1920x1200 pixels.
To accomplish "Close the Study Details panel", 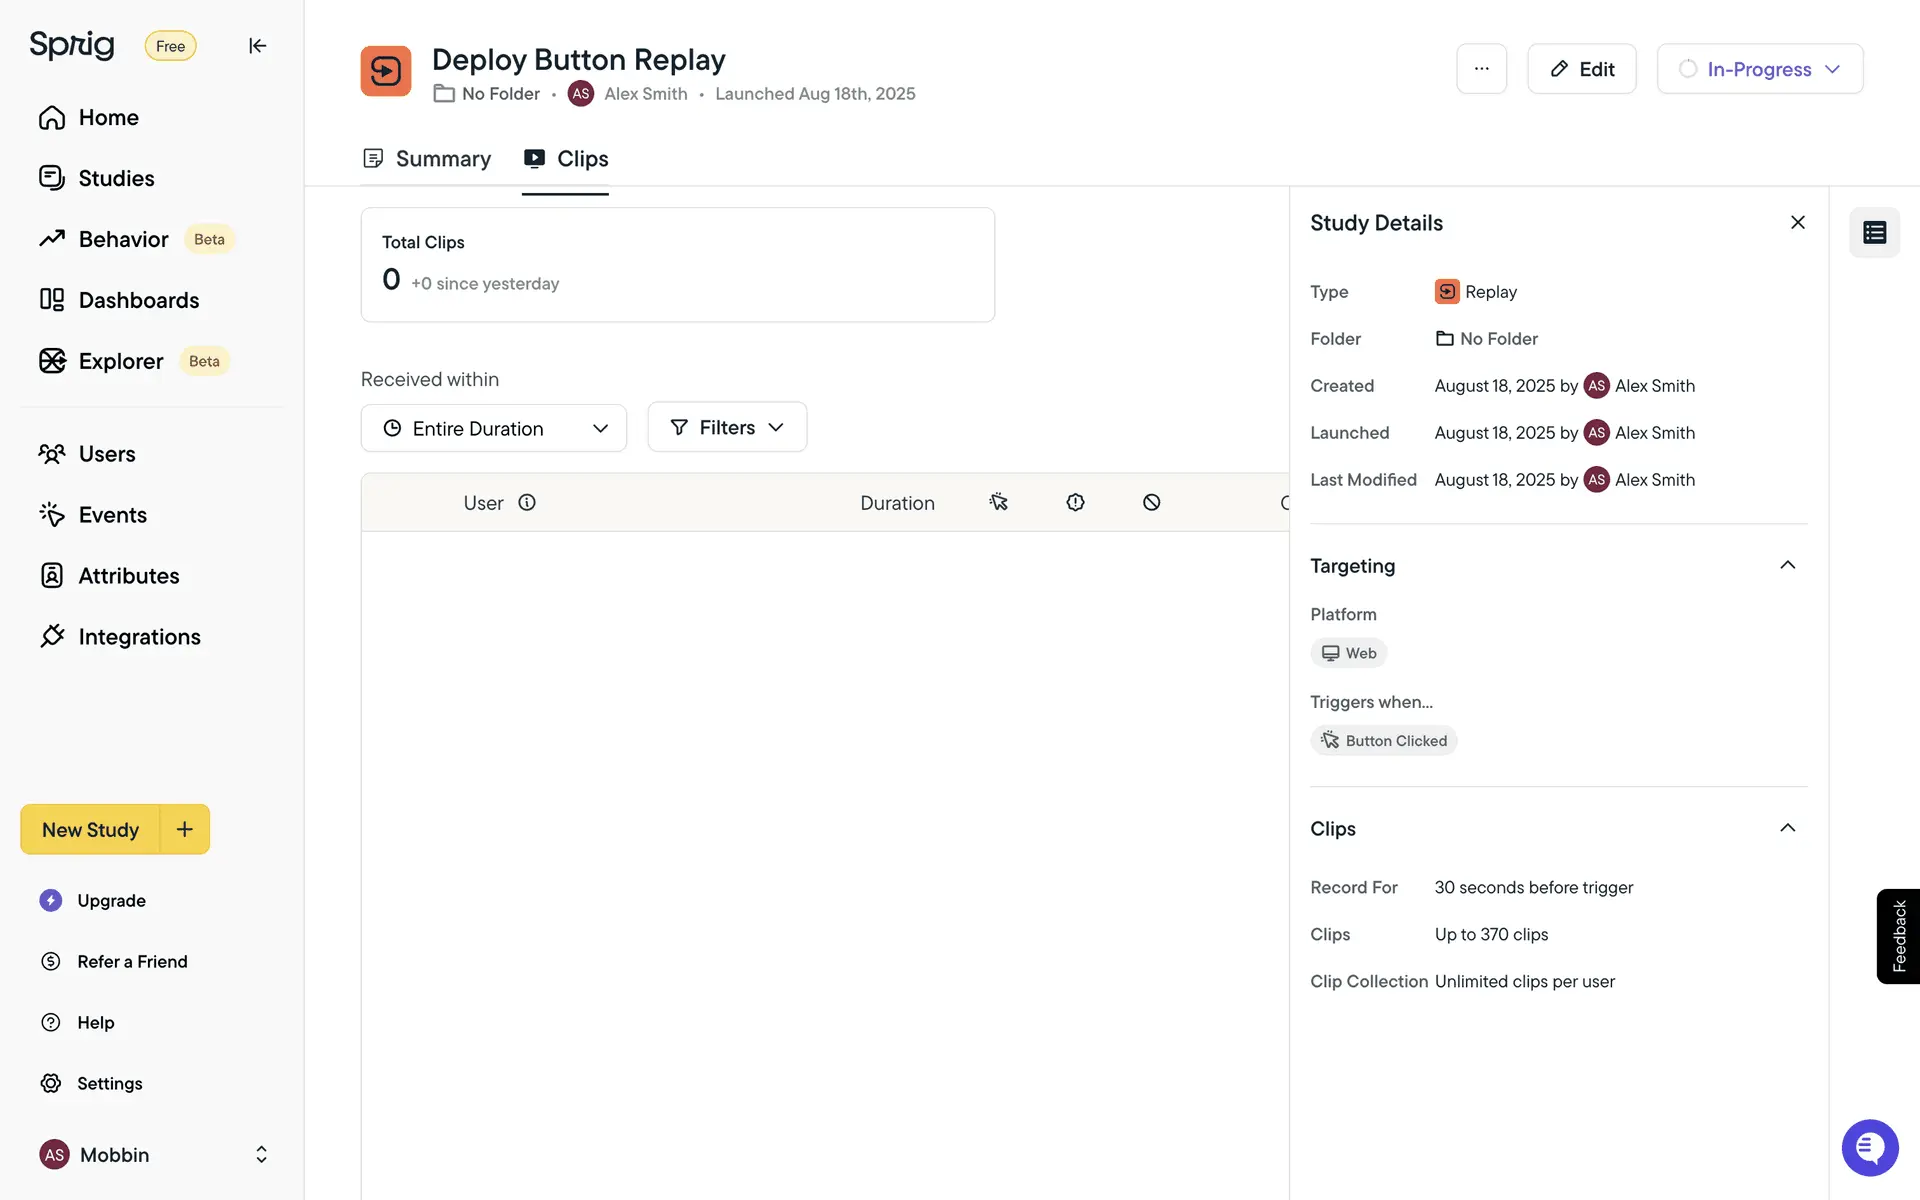I will pos(1797,222).
